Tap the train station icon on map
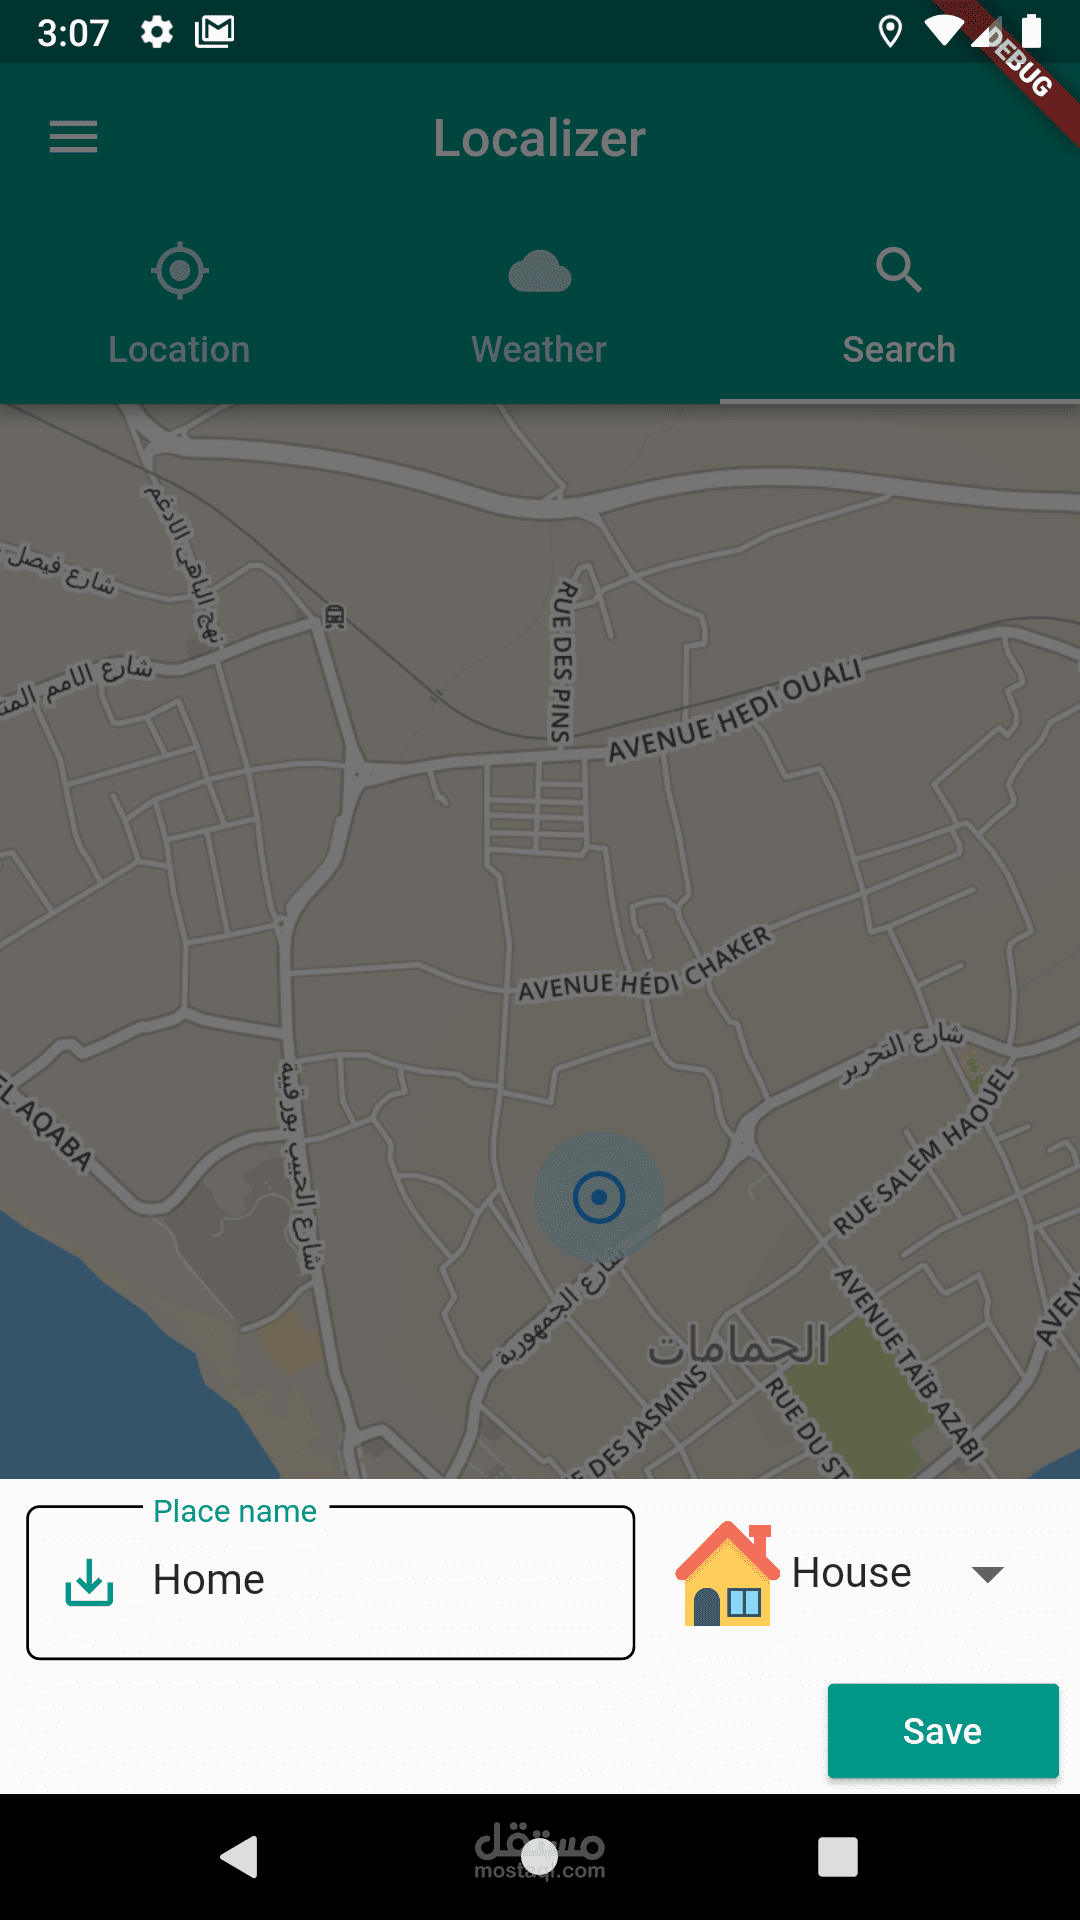Viewport: 1080px width, 1920px height. coord(335,616)
